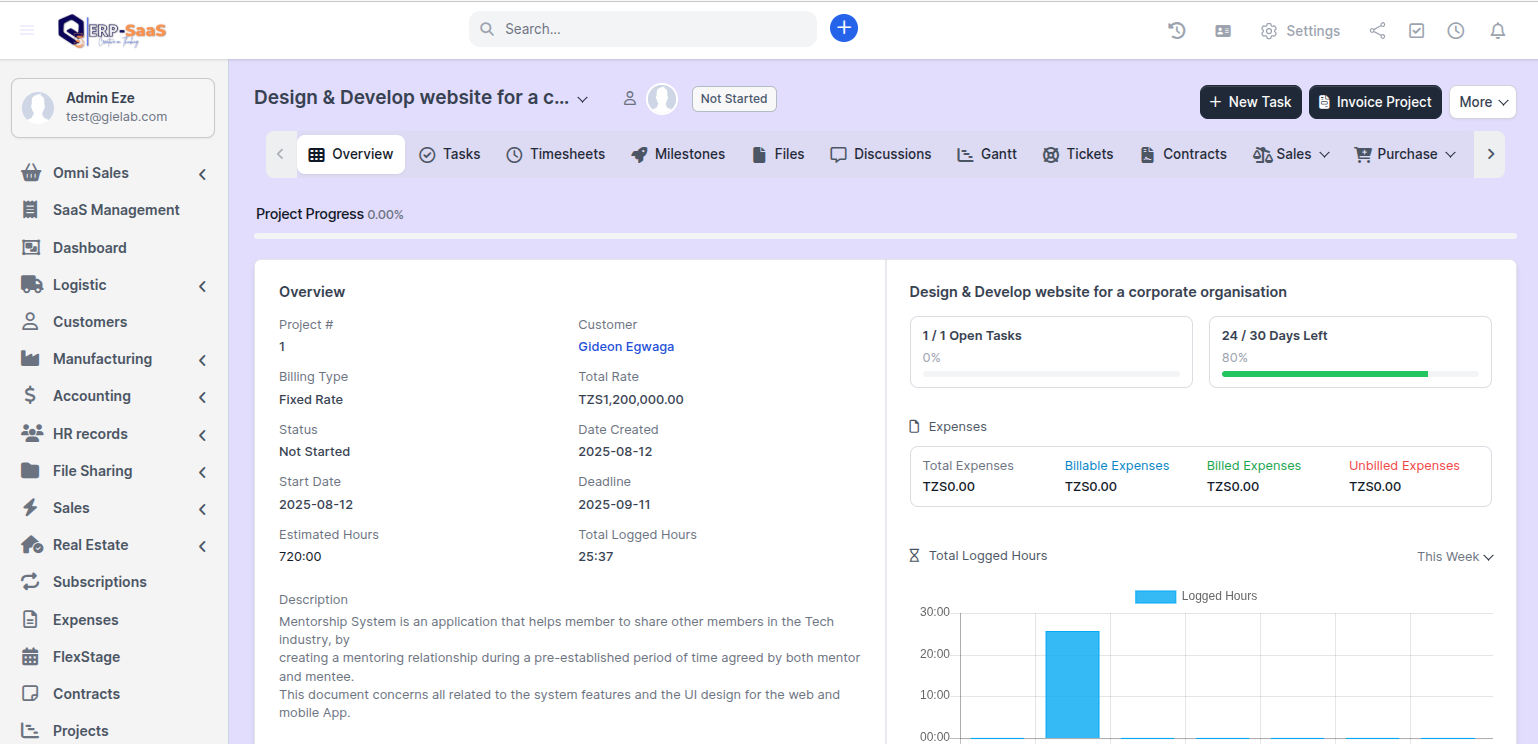Toggle Logged Hours legend in the chart
This screenshot has width=1538, height=744.
pos(1195,596)
